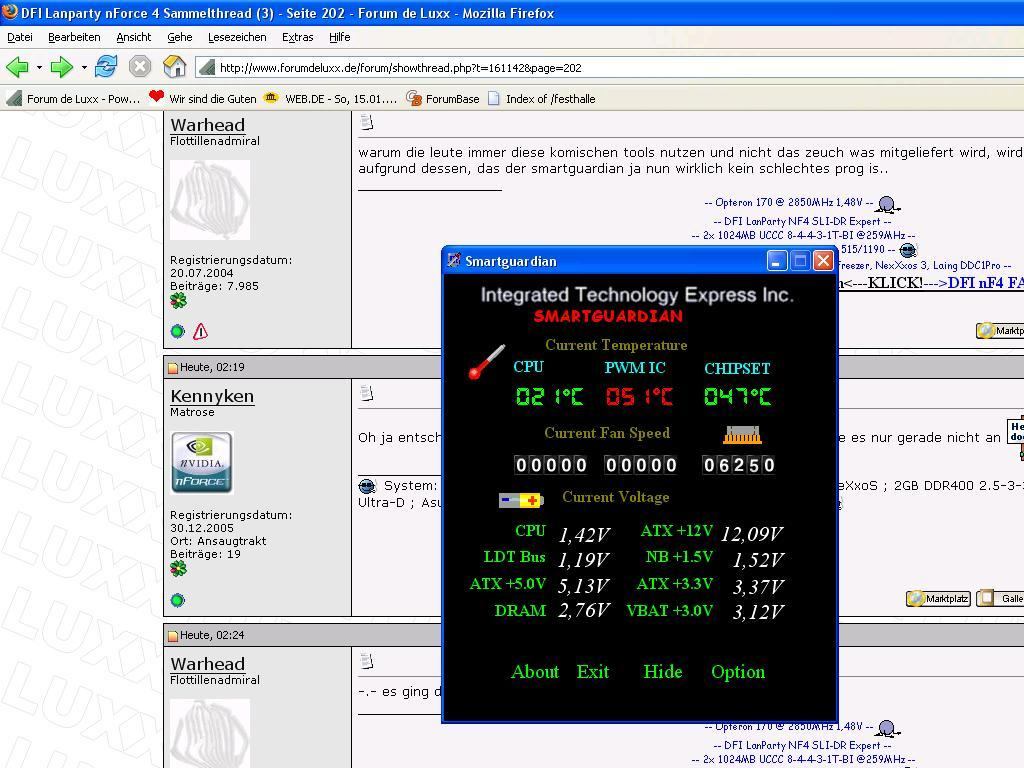This screenshot has height=768, width=1024.
Task: Open Back button history dropdown arrow
Action: tap(39, 67)
